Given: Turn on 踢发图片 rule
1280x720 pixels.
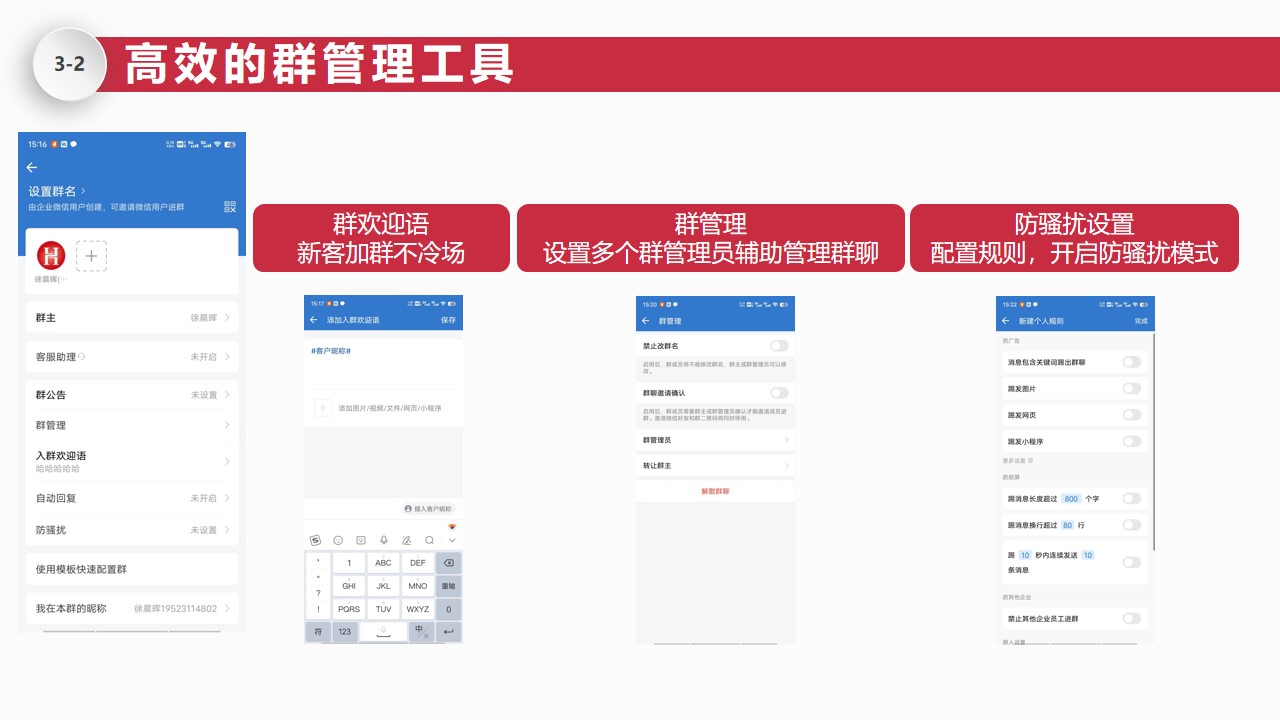Looking at the screenshot, I should (1131, 388).
